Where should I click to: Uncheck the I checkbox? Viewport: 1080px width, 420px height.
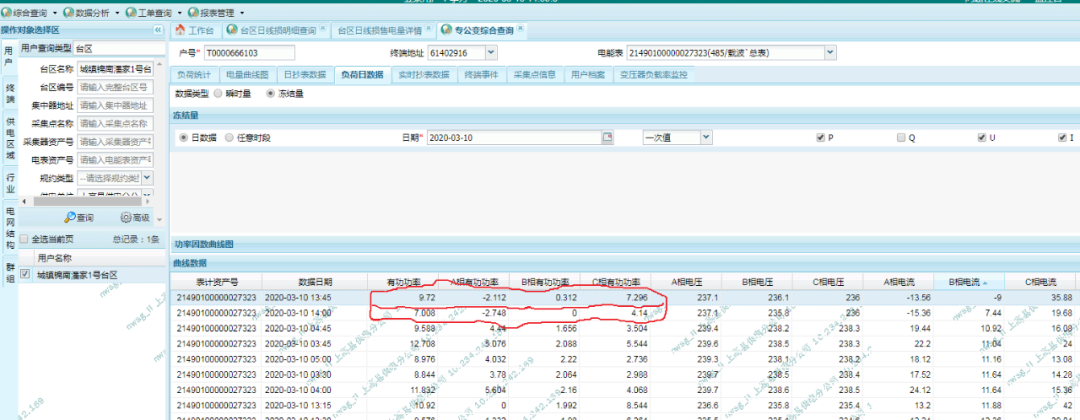pyautogui.click(x=1063, y=138)
